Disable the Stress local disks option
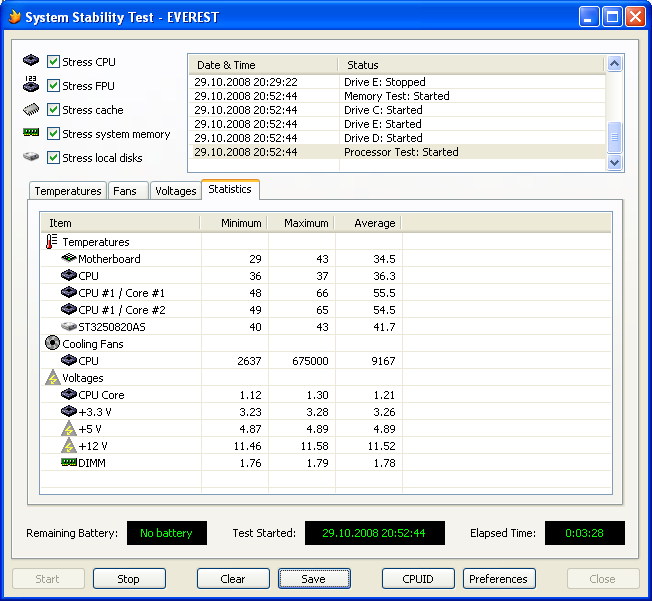Screen dimensions: 652x601 (x=54, y=158)
